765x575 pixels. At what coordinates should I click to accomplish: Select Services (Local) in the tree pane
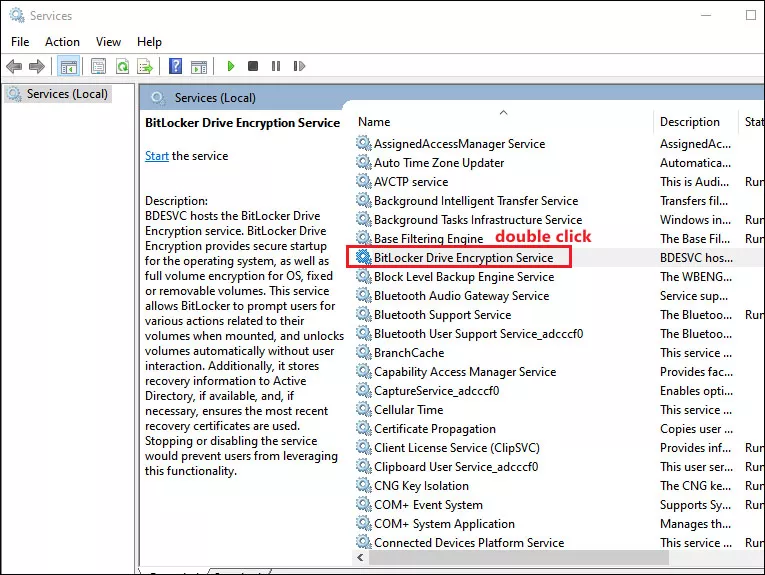pos(67,94)
